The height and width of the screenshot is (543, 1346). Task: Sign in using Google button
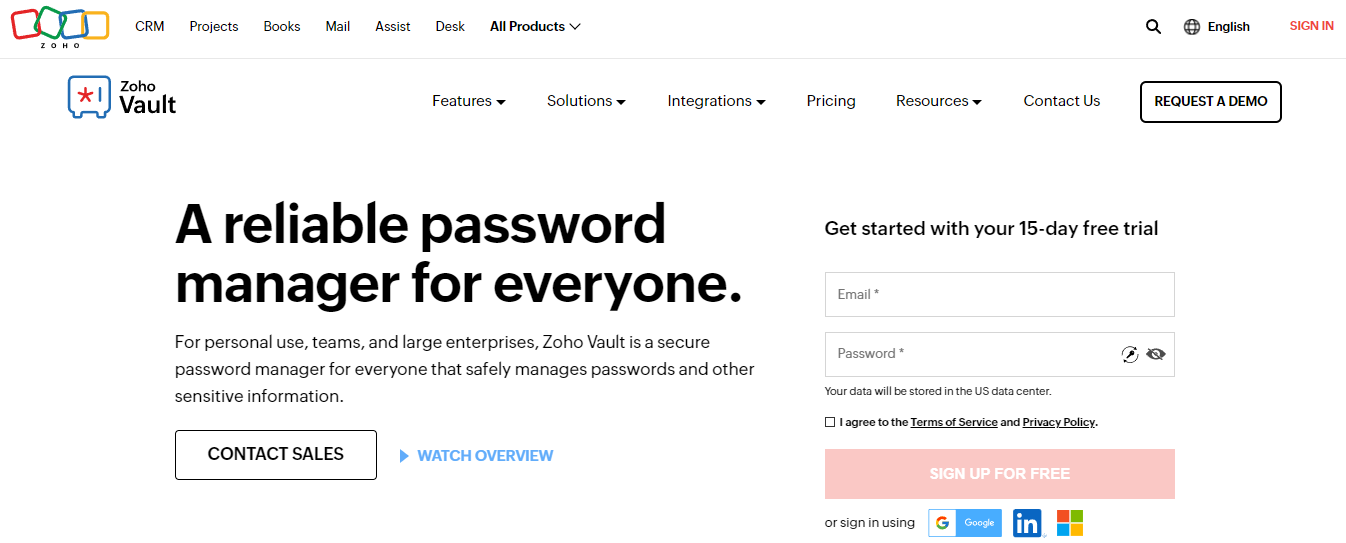tap(965, 523)
